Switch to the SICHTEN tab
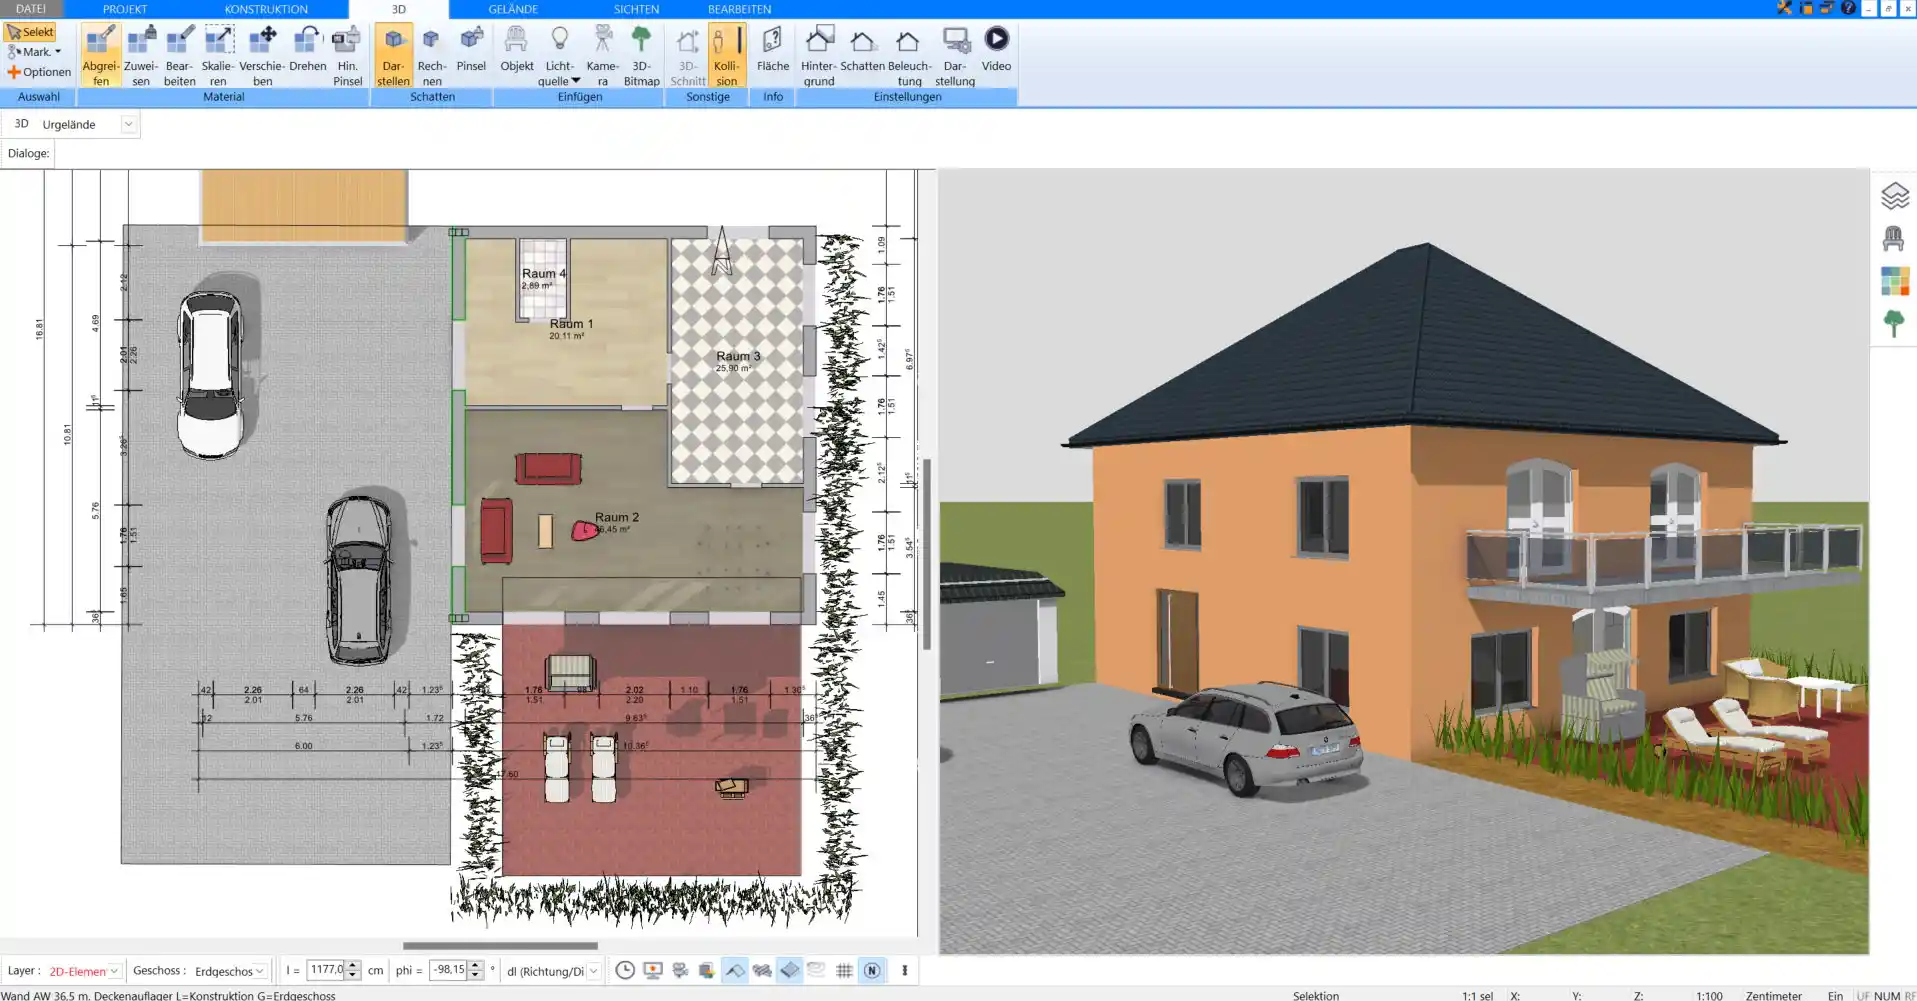The image size is (1917, 1001). pos(636,9)
